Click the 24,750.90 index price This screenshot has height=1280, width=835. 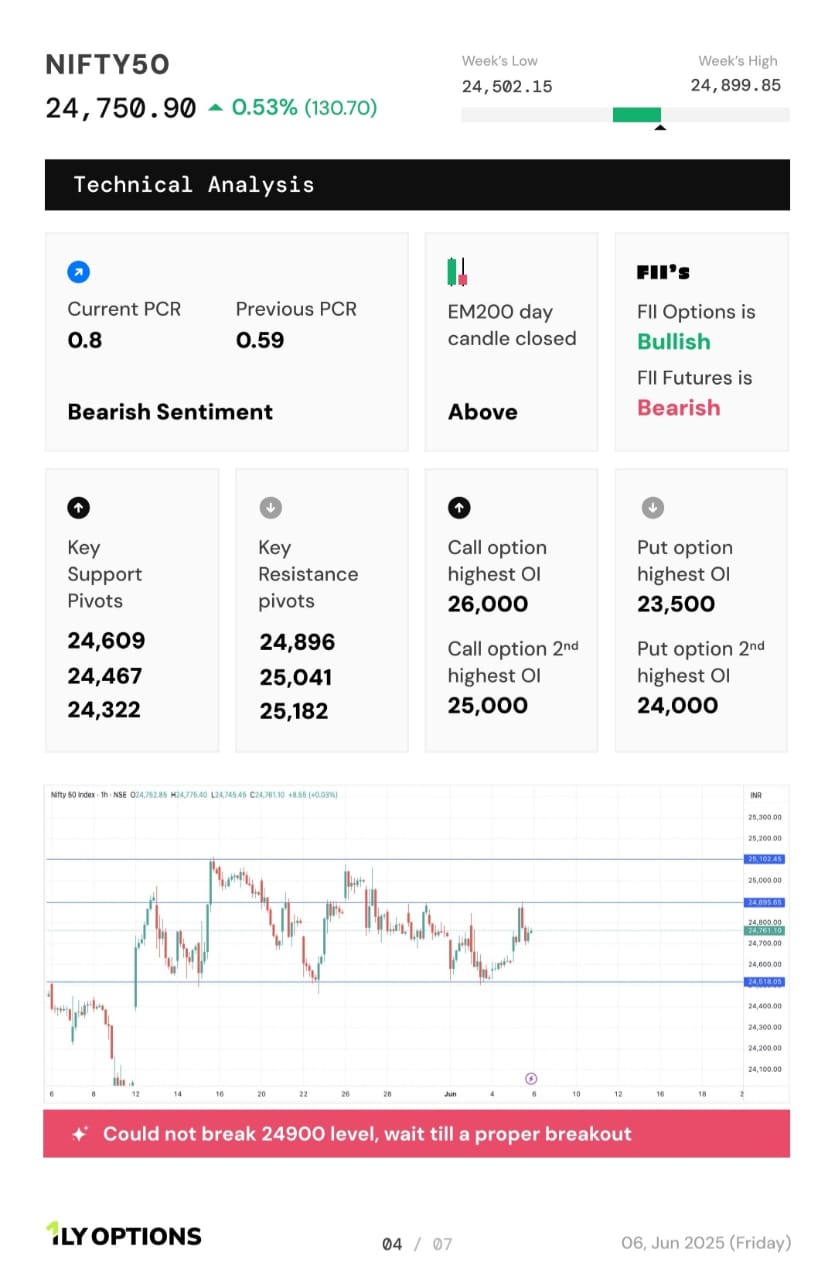[121, 108]
